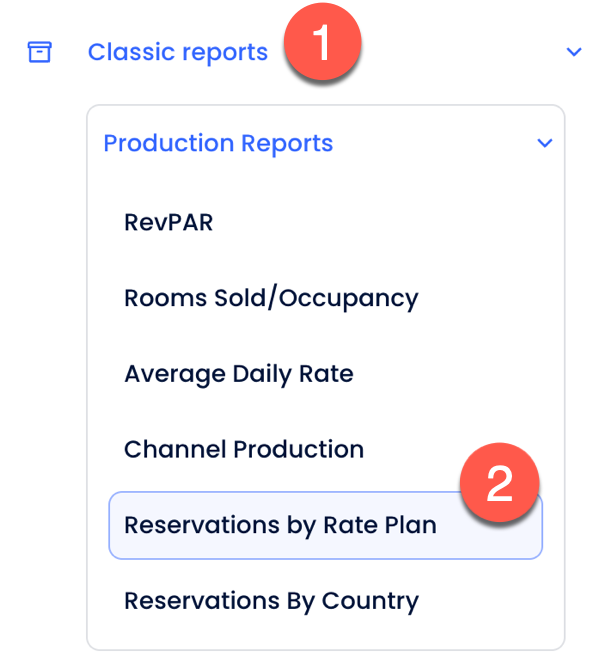Click the Production Reports heading label
600x670 pixels.
218,143
